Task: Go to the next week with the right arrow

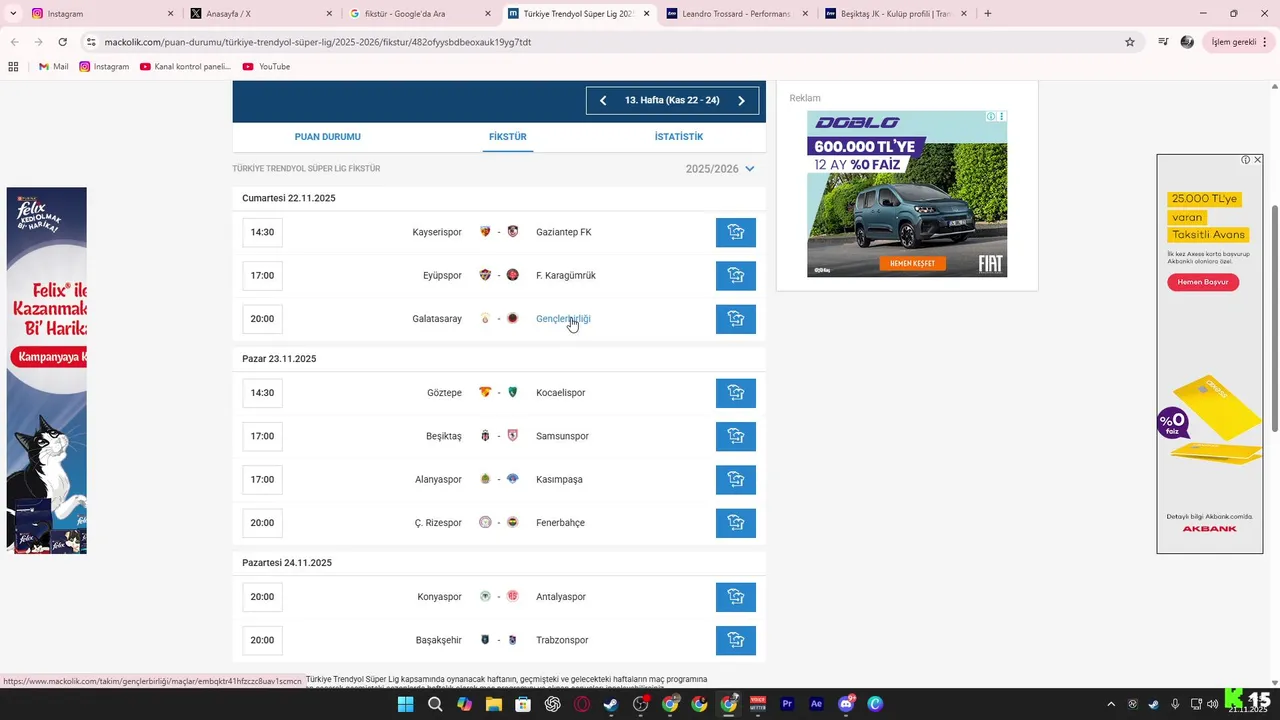Action: pyautogui.click(x=741, y=101)
